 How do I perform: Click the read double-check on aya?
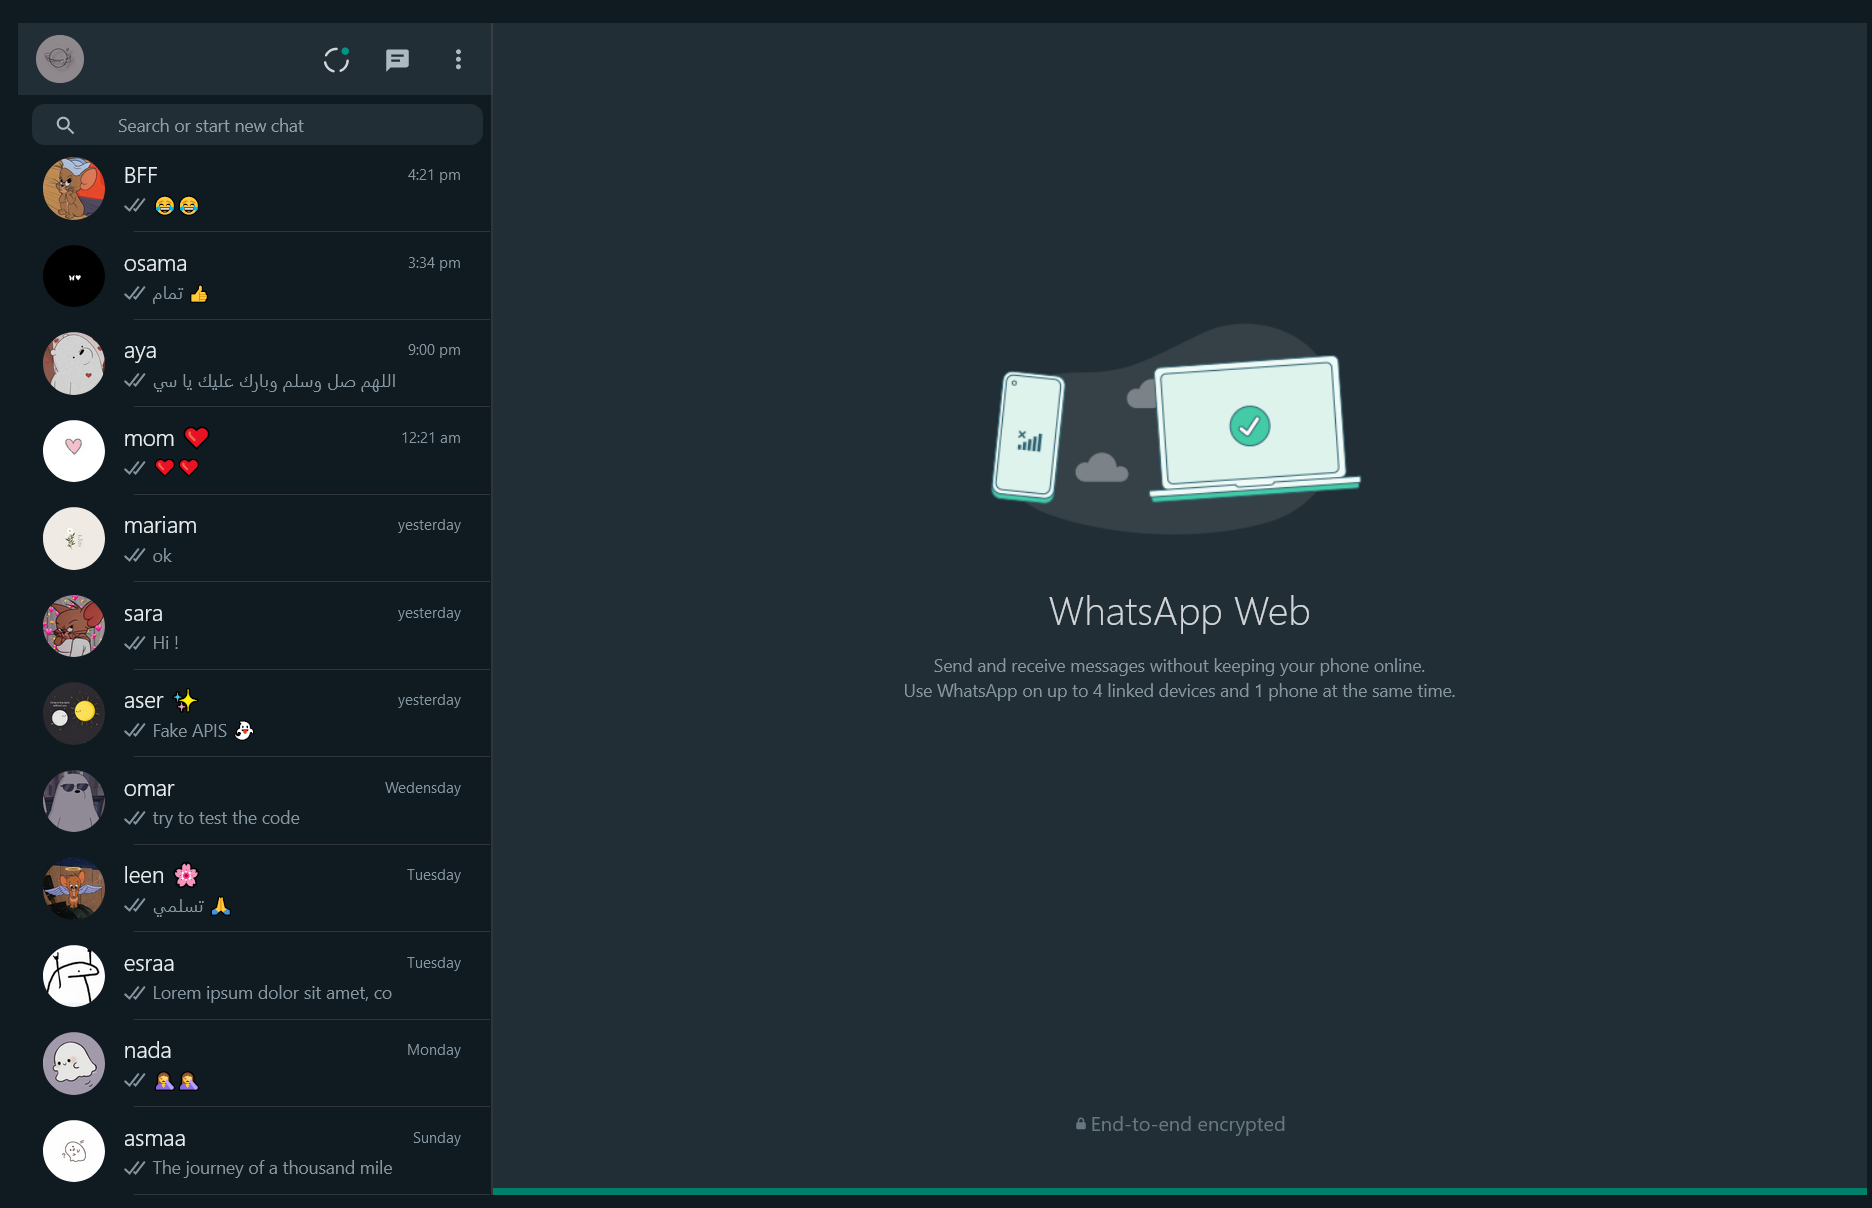coord(135,381)
